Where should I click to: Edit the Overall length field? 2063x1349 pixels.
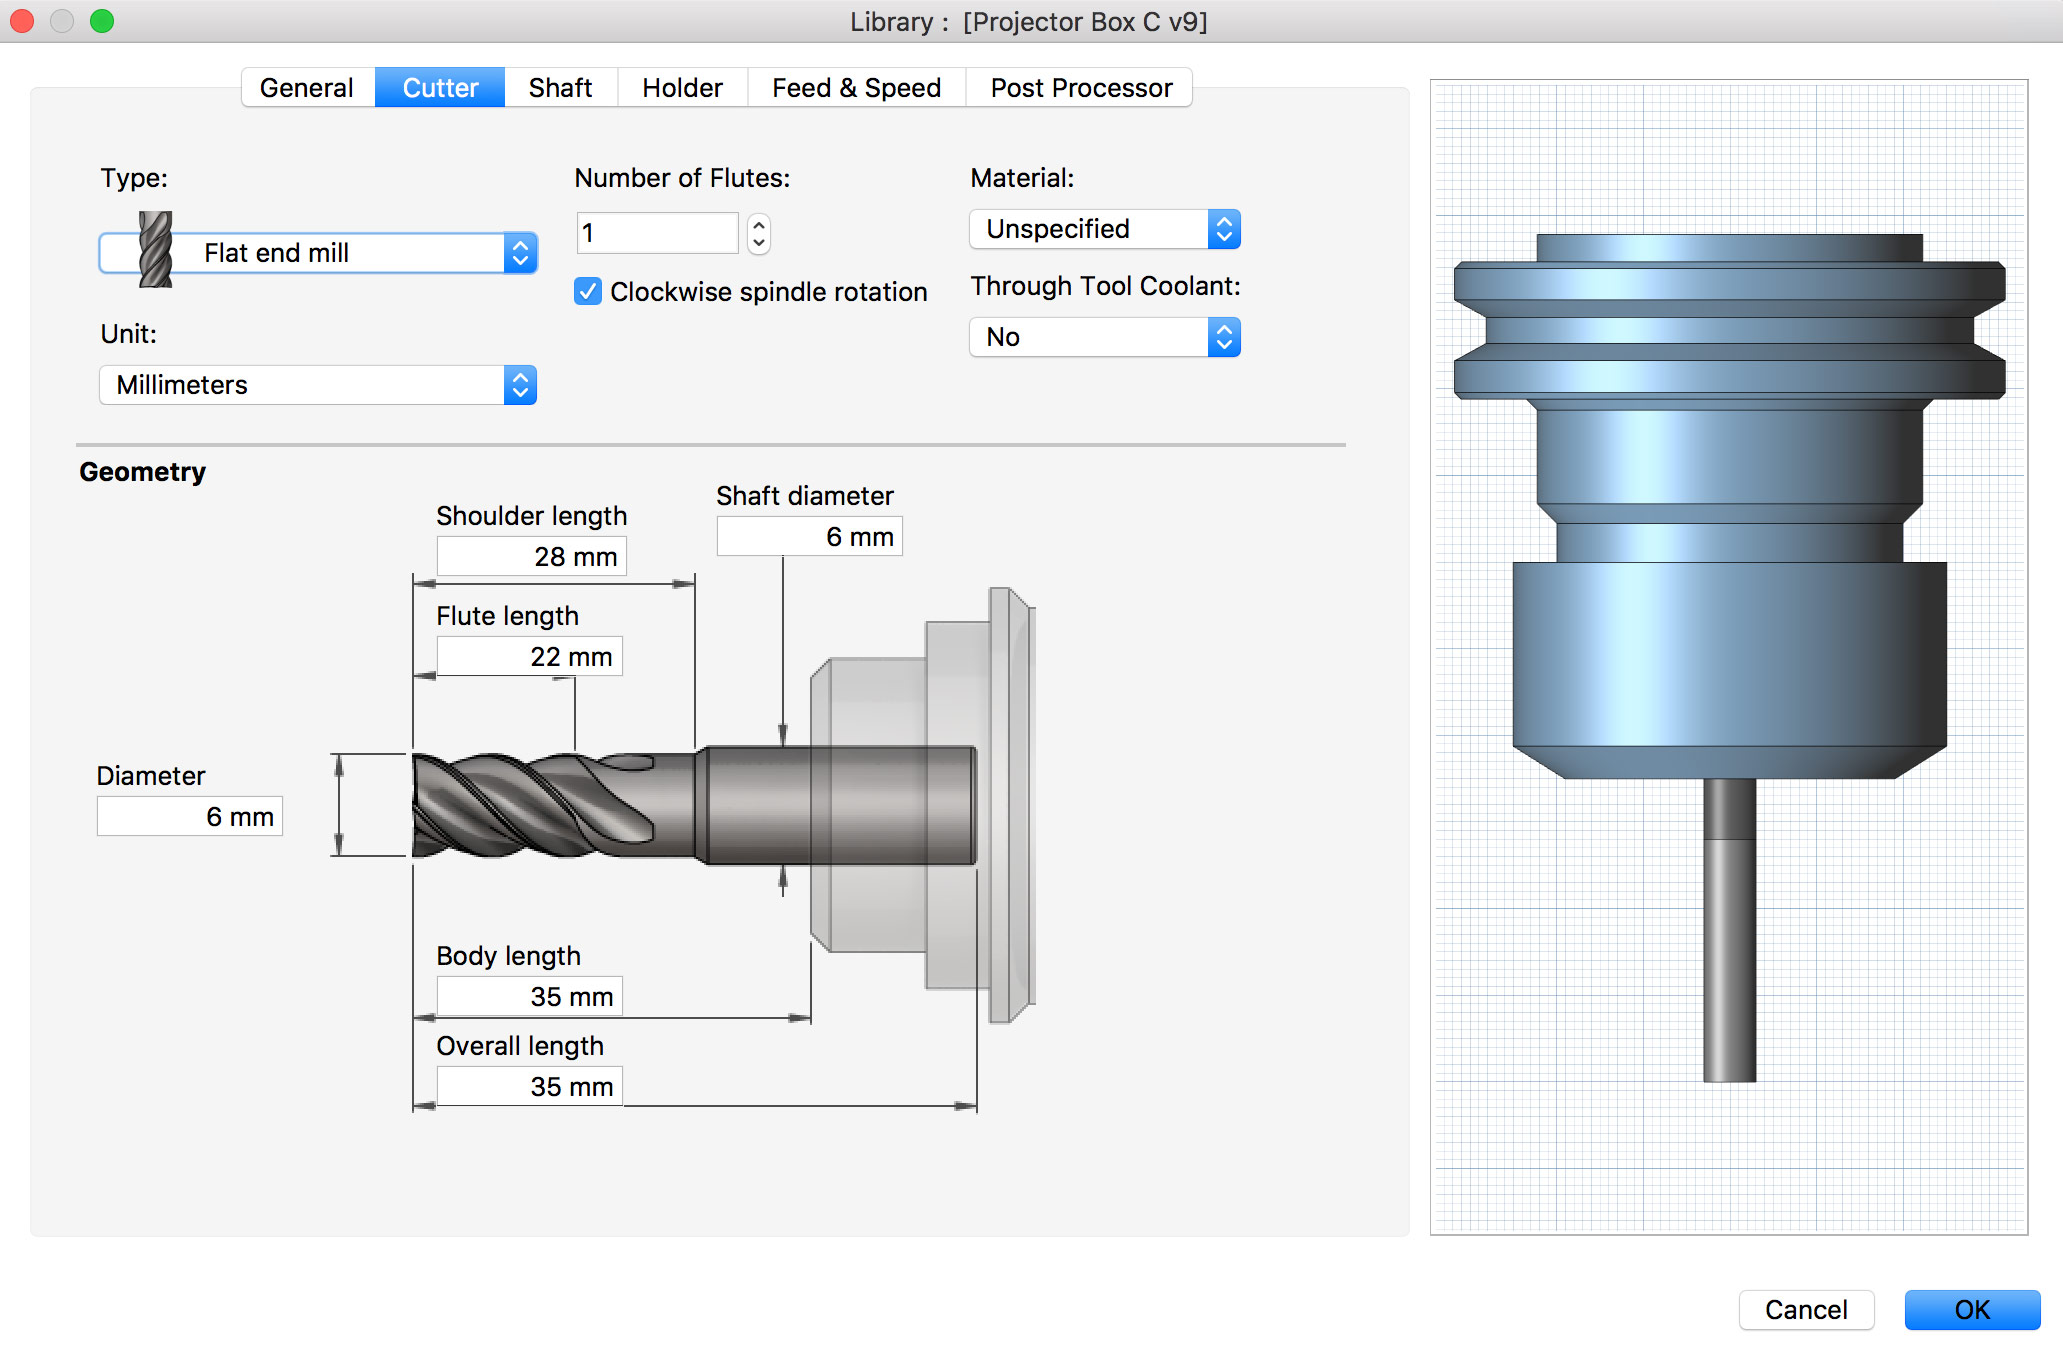pyautogui.click(x=528, y=1086)
